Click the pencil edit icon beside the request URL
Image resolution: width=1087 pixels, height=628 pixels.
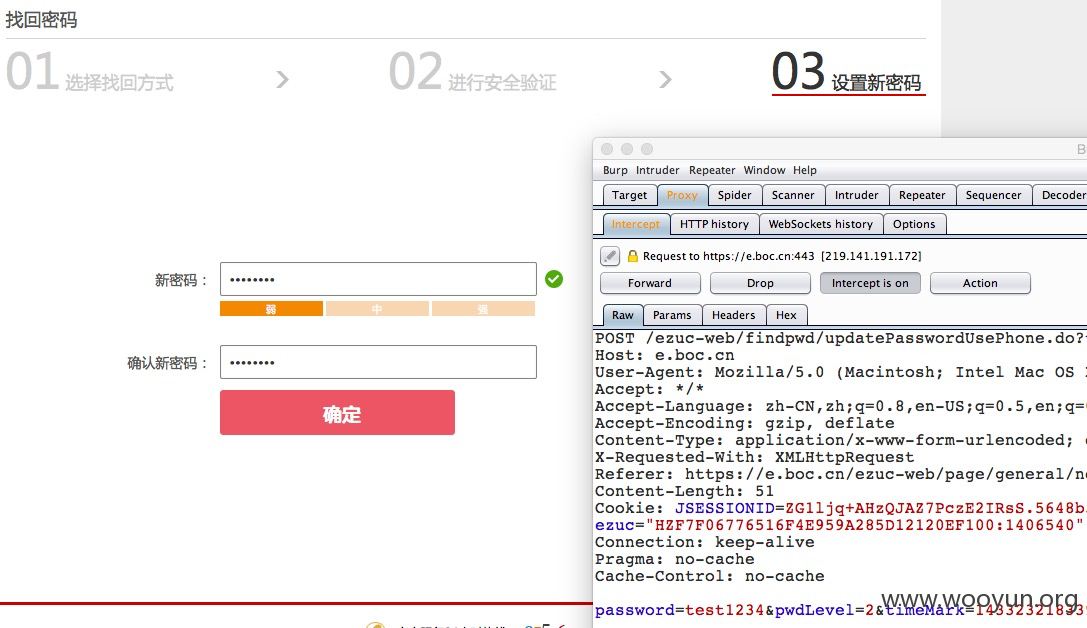(x=610, y=256)
